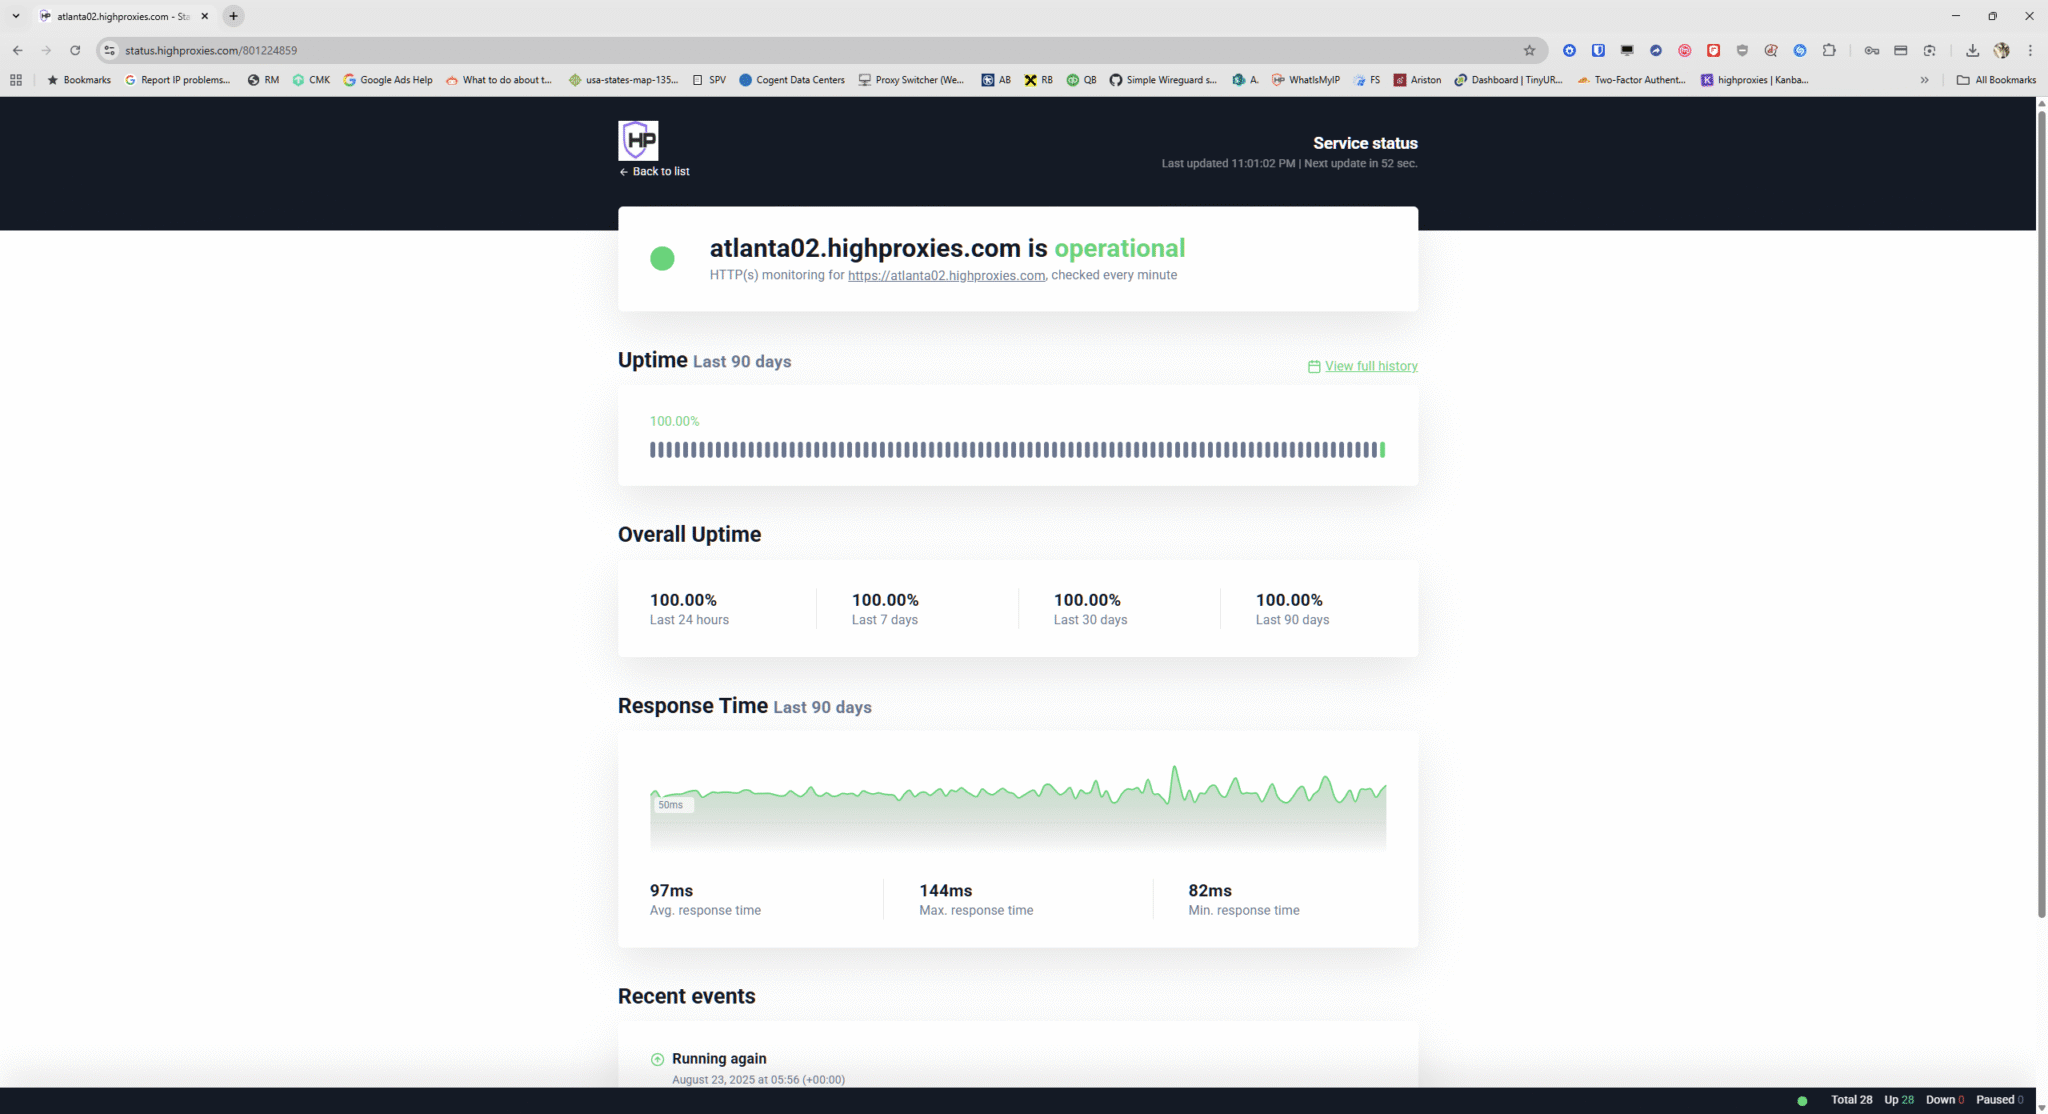
Task: Click the Running again event entry
Action: pos(748,1068)
